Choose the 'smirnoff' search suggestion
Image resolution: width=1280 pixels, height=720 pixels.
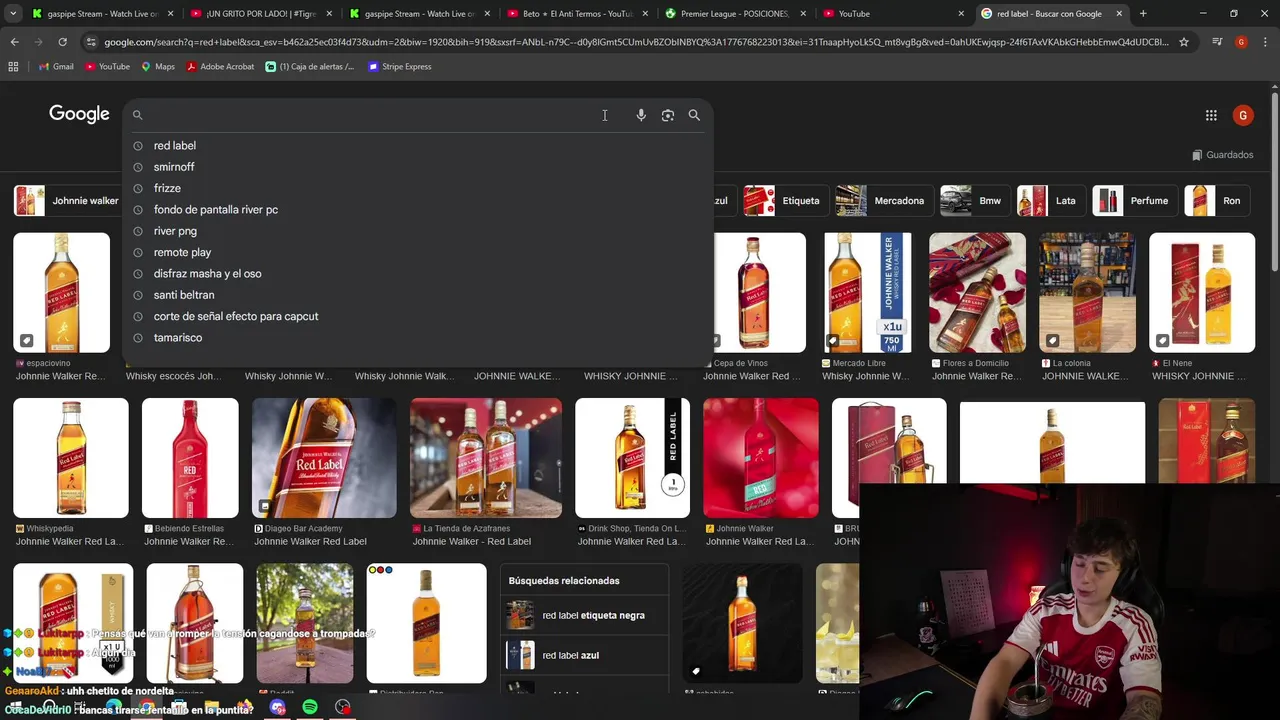click(x=418, y=167)
